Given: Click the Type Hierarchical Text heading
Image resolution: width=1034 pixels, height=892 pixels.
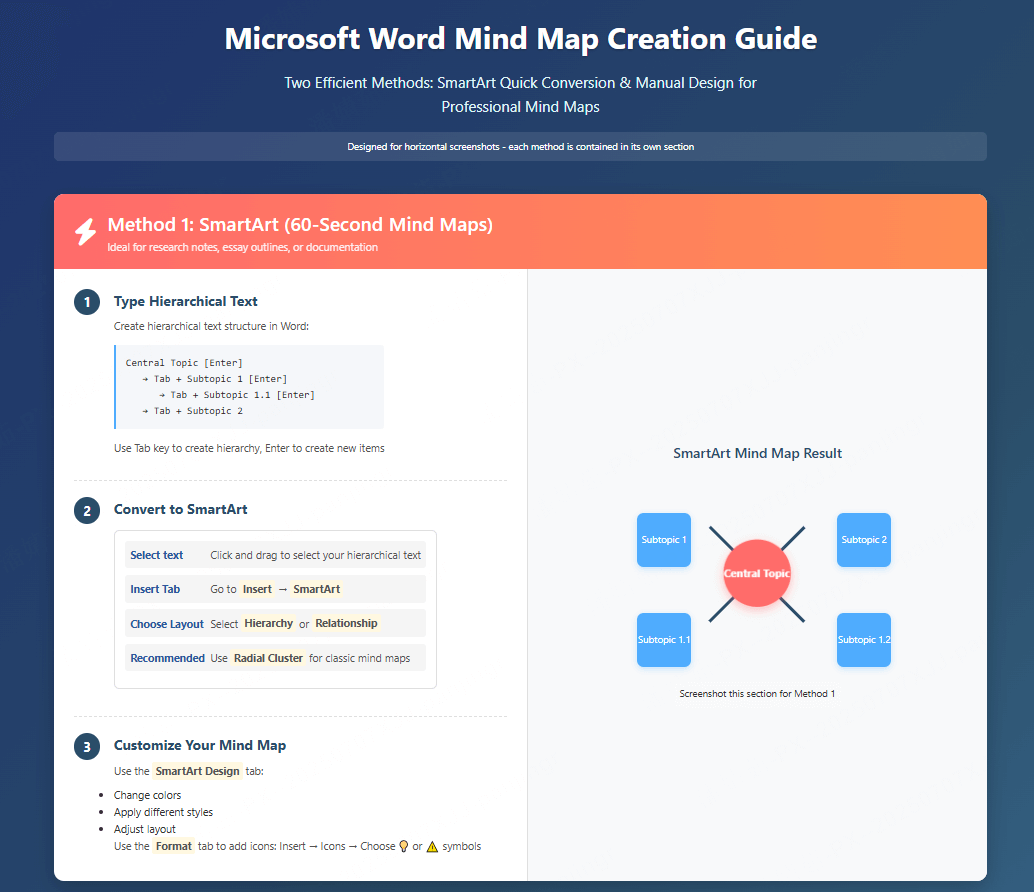Looking at the screenshot, I should coord(185,301).
